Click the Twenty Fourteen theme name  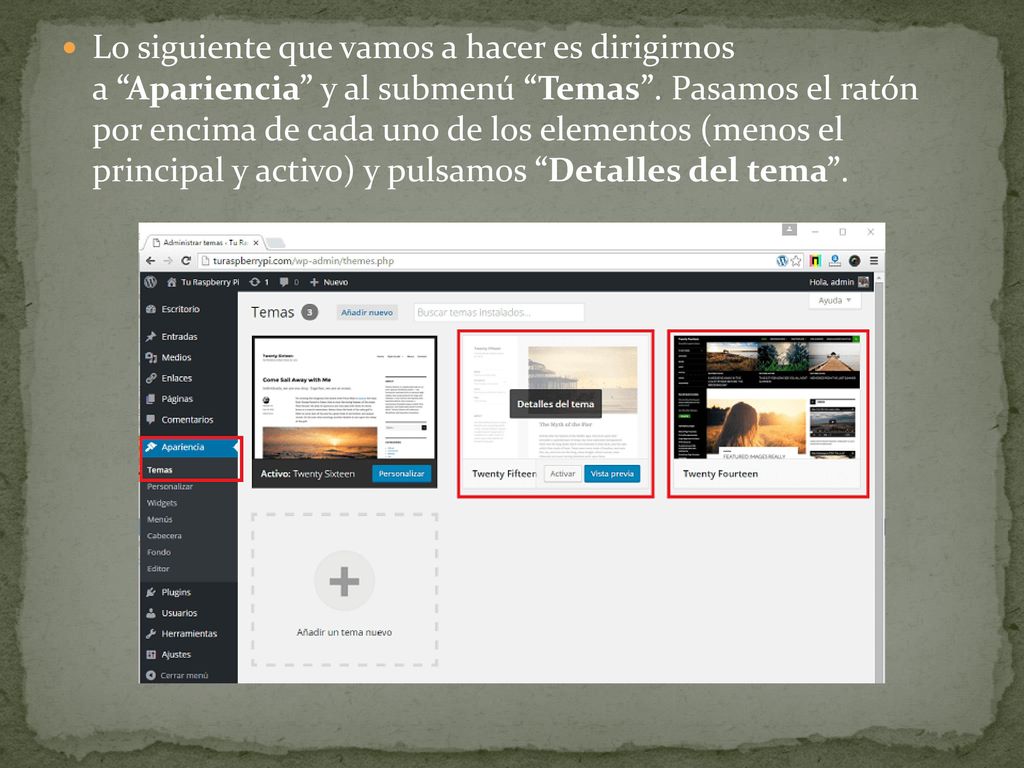(720, 474)
